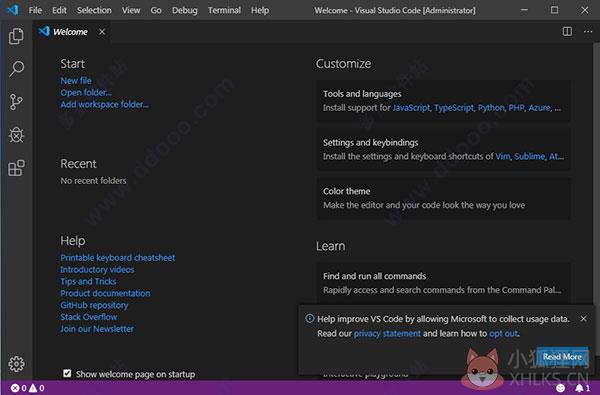Image resolution: width=600 pixels, height=395 pixels.
Task: Click the info icon in the notification
Action: (310, 318)
